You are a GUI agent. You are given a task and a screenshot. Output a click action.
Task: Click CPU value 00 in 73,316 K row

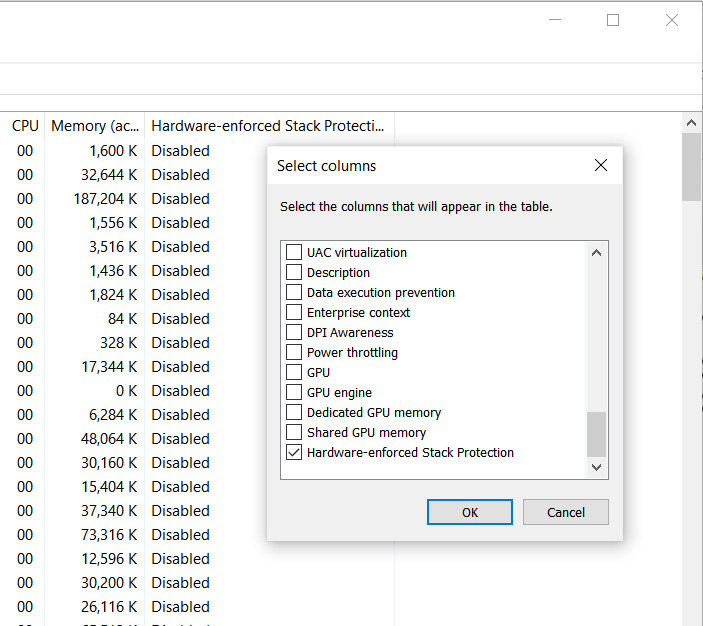click(x=25, y=535)
